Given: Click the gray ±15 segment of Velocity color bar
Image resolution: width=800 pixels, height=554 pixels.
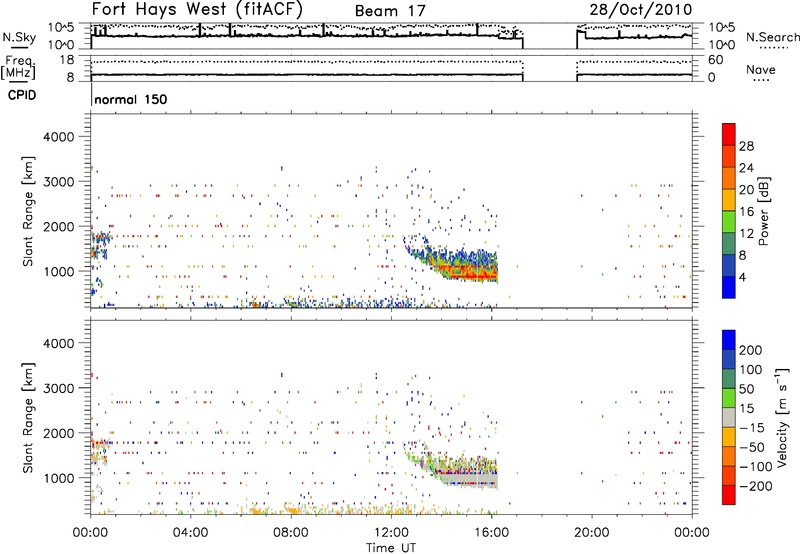Looking at the screenshot, I should coord(729,417).
